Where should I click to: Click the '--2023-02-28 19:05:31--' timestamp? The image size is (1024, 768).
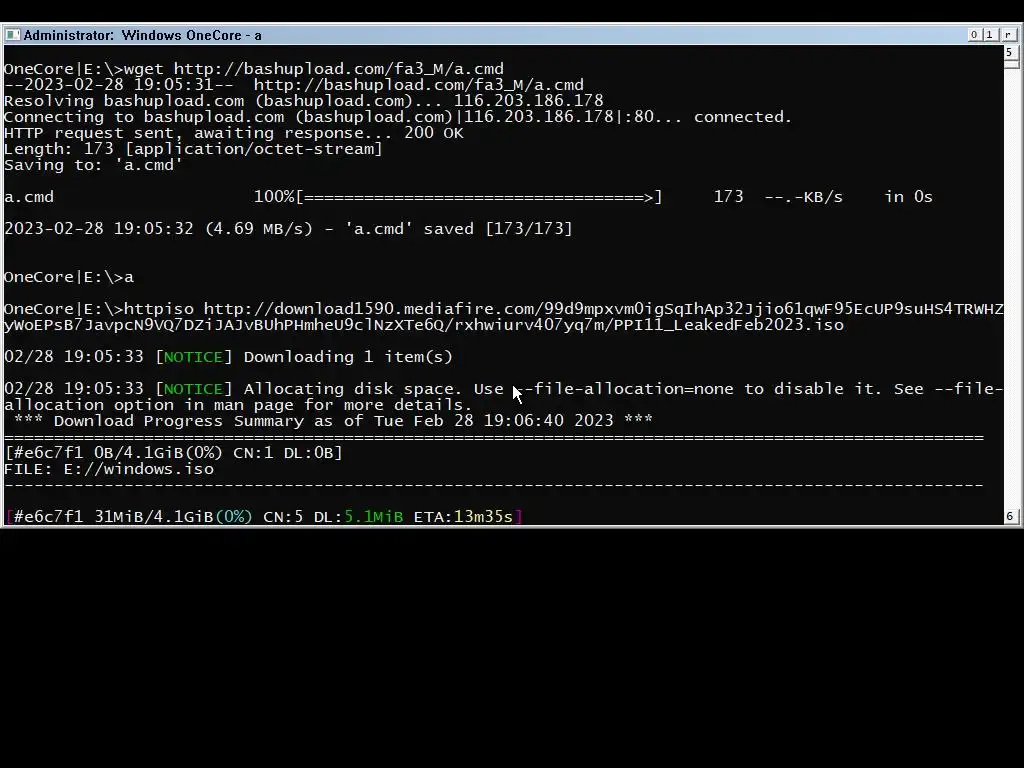pyautogui.click(x=118, y=85)
